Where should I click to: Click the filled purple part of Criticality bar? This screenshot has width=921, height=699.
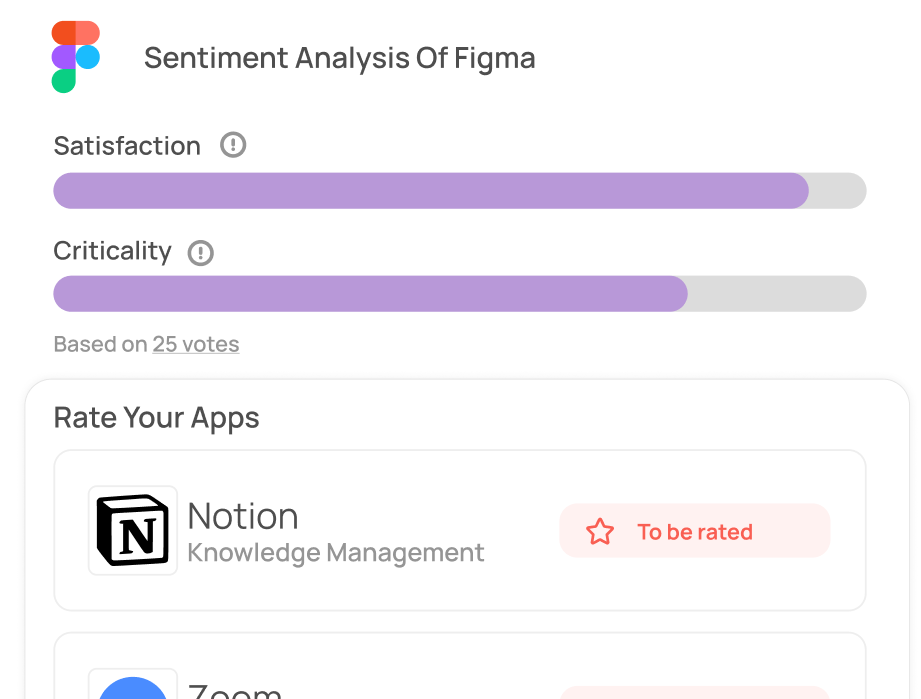[x=370, y=294]
